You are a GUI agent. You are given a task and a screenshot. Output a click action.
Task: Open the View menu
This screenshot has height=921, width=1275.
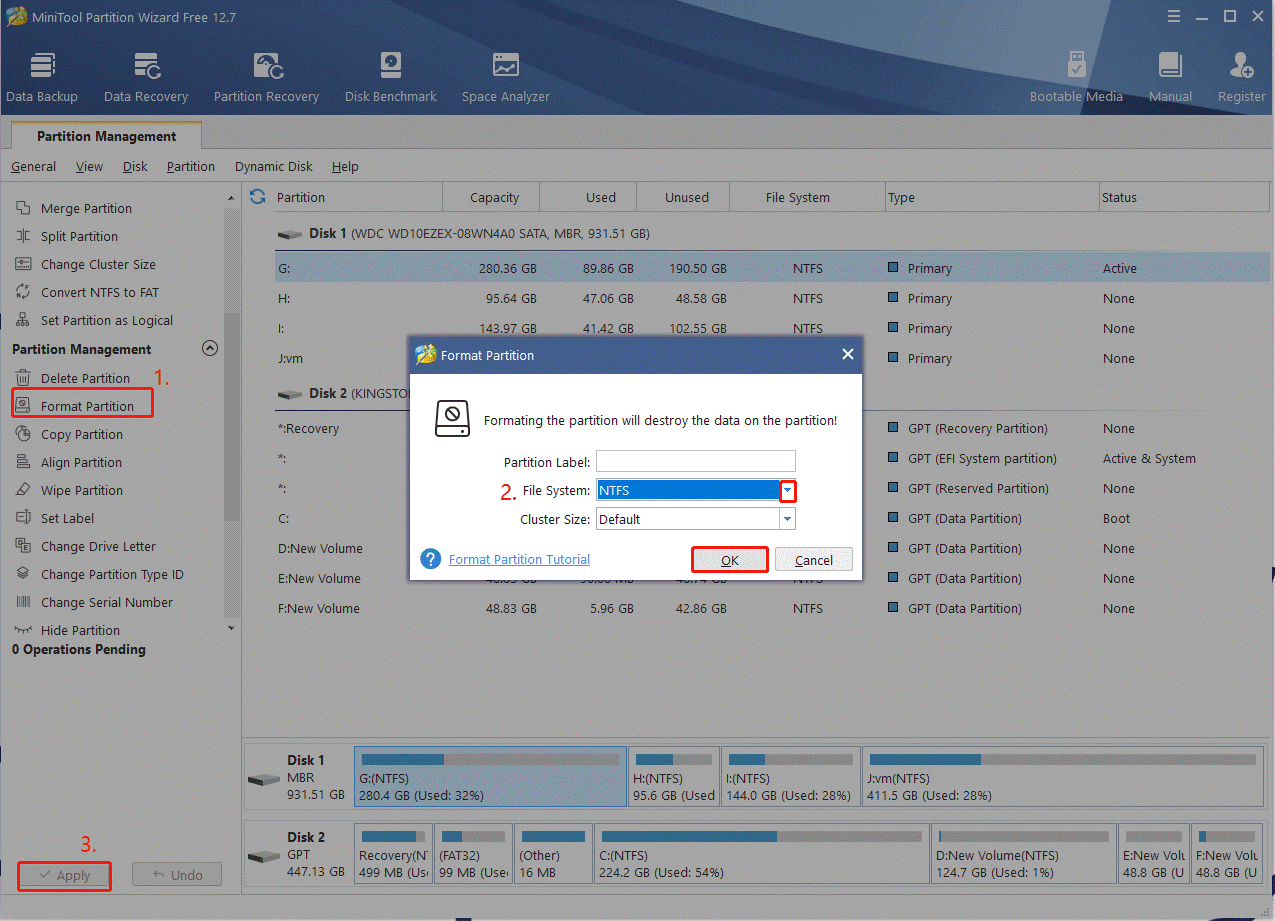coord(89,166)
